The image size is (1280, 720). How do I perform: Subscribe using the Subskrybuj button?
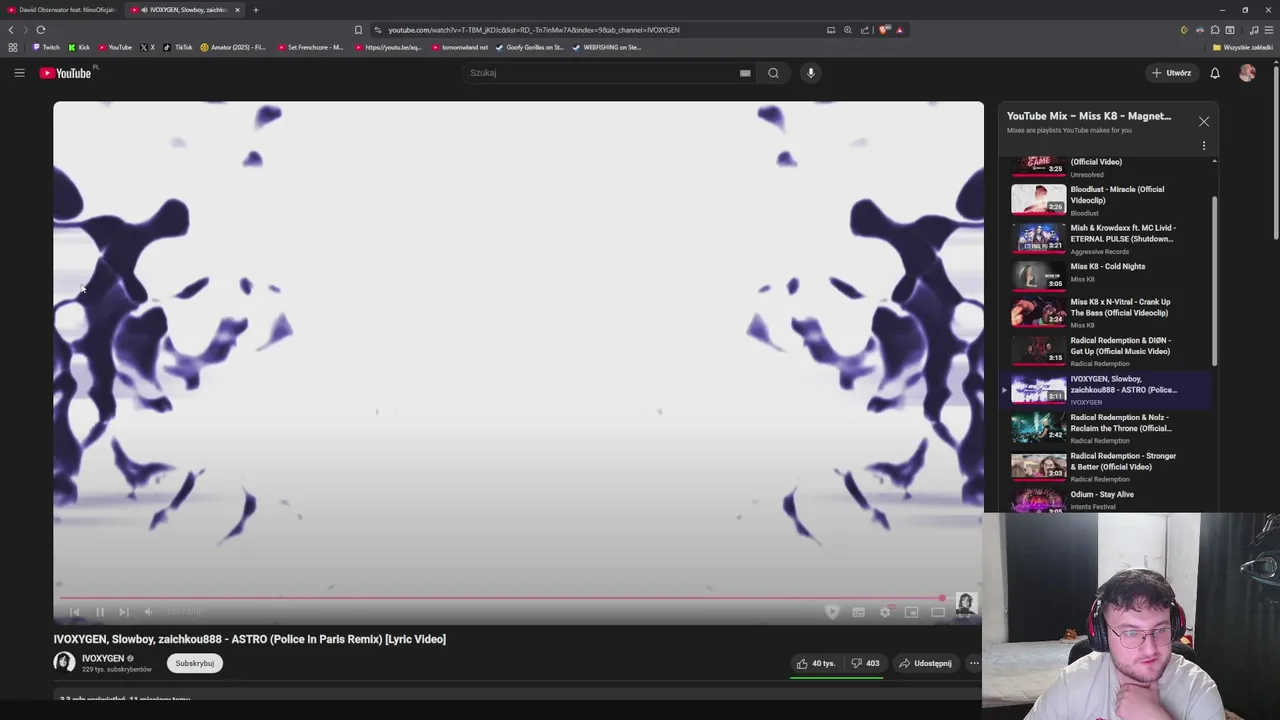click(x=195, y=663)
